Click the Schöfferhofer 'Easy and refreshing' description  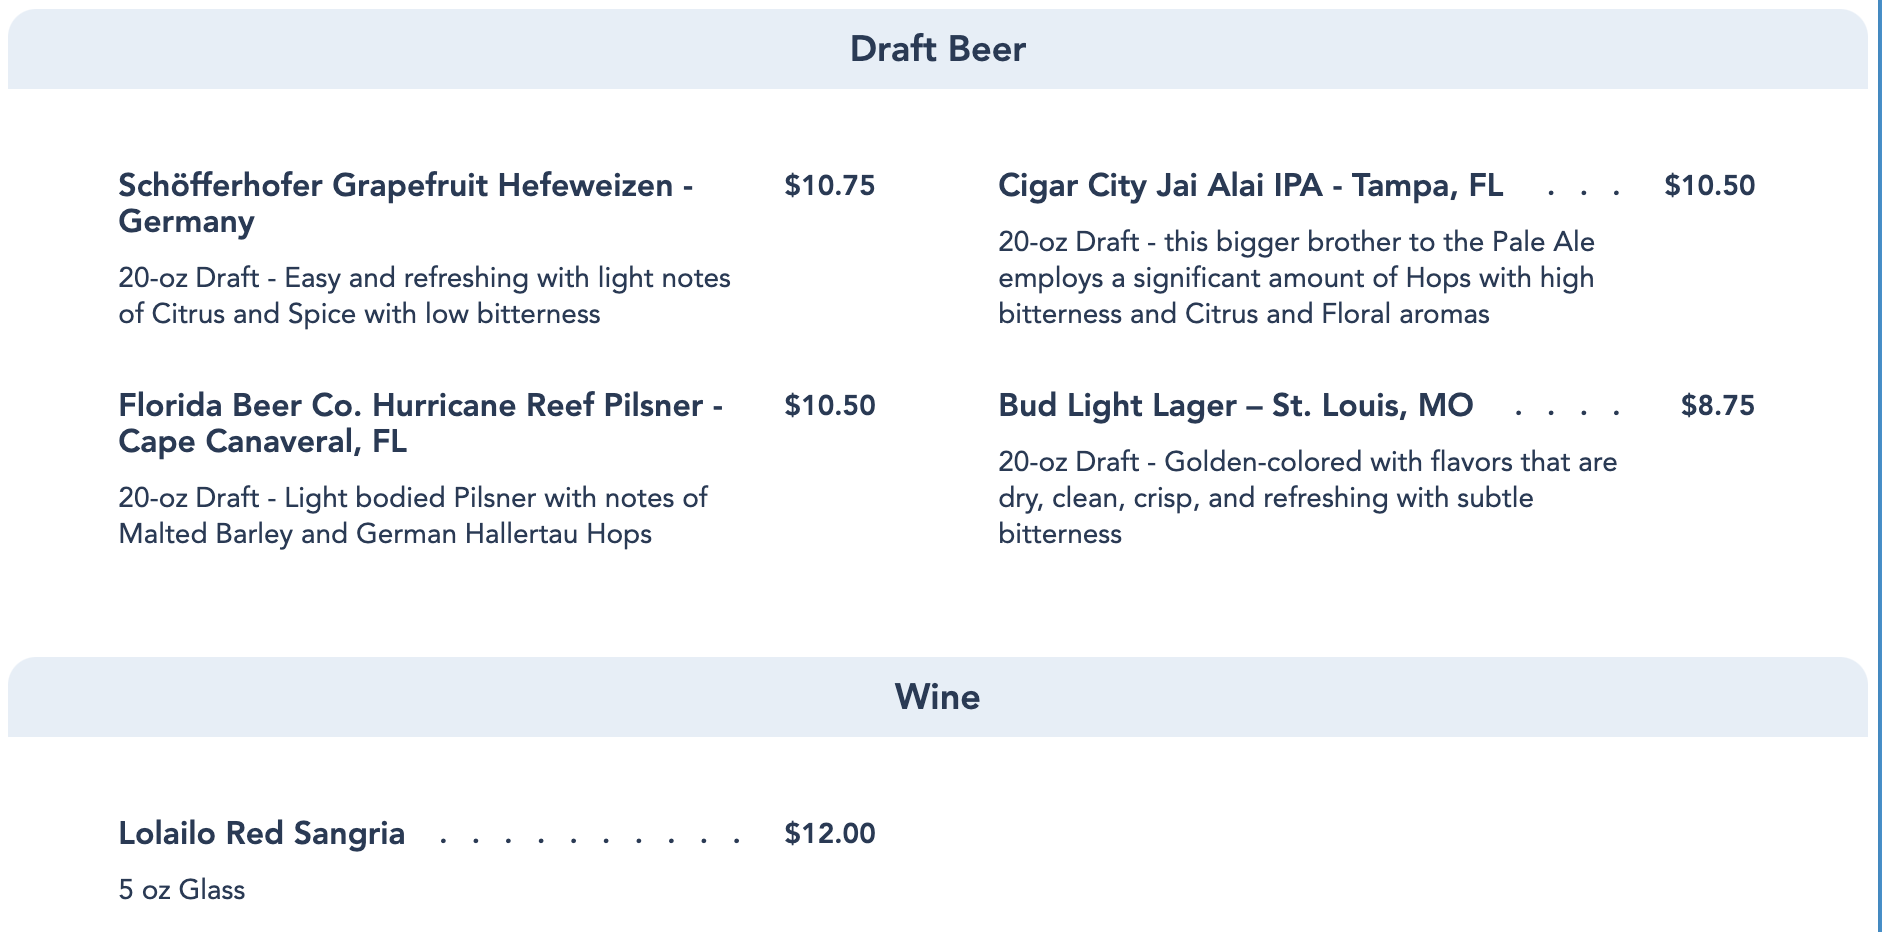pyautogui.click(x=424, y=296)
